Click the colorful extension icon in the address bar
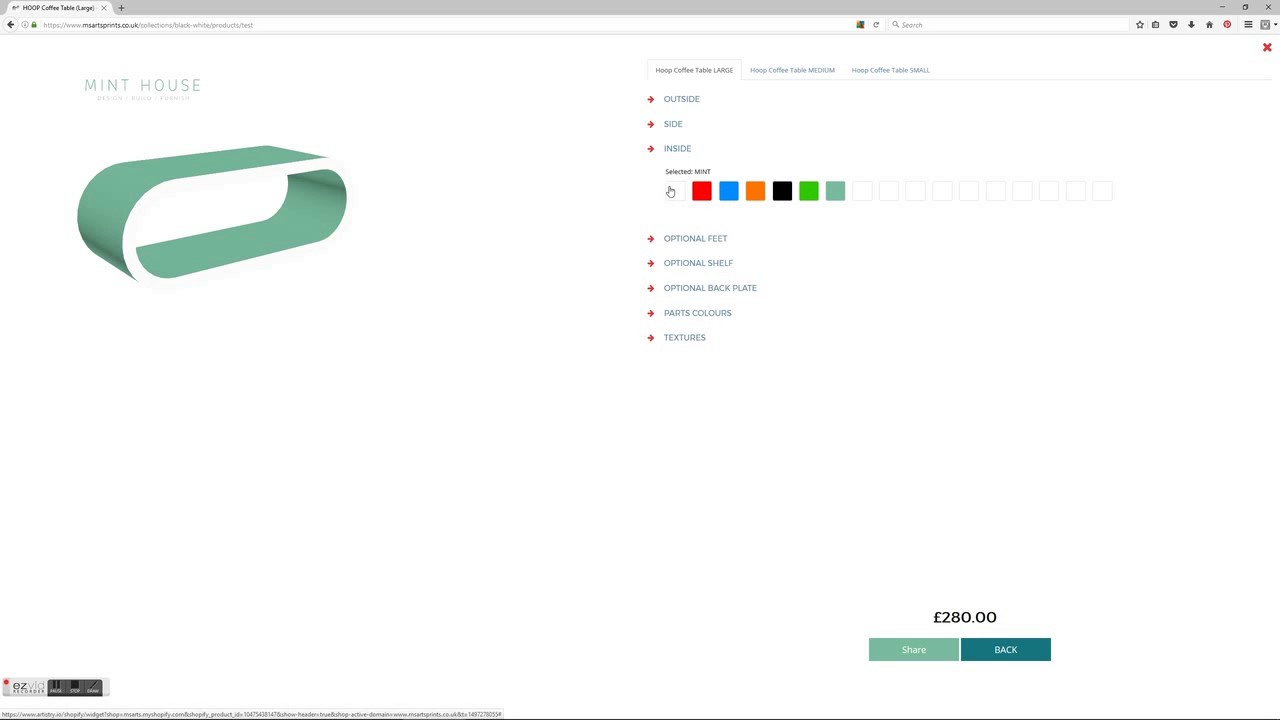1280x720 pixels. click(x=860, y=24)
